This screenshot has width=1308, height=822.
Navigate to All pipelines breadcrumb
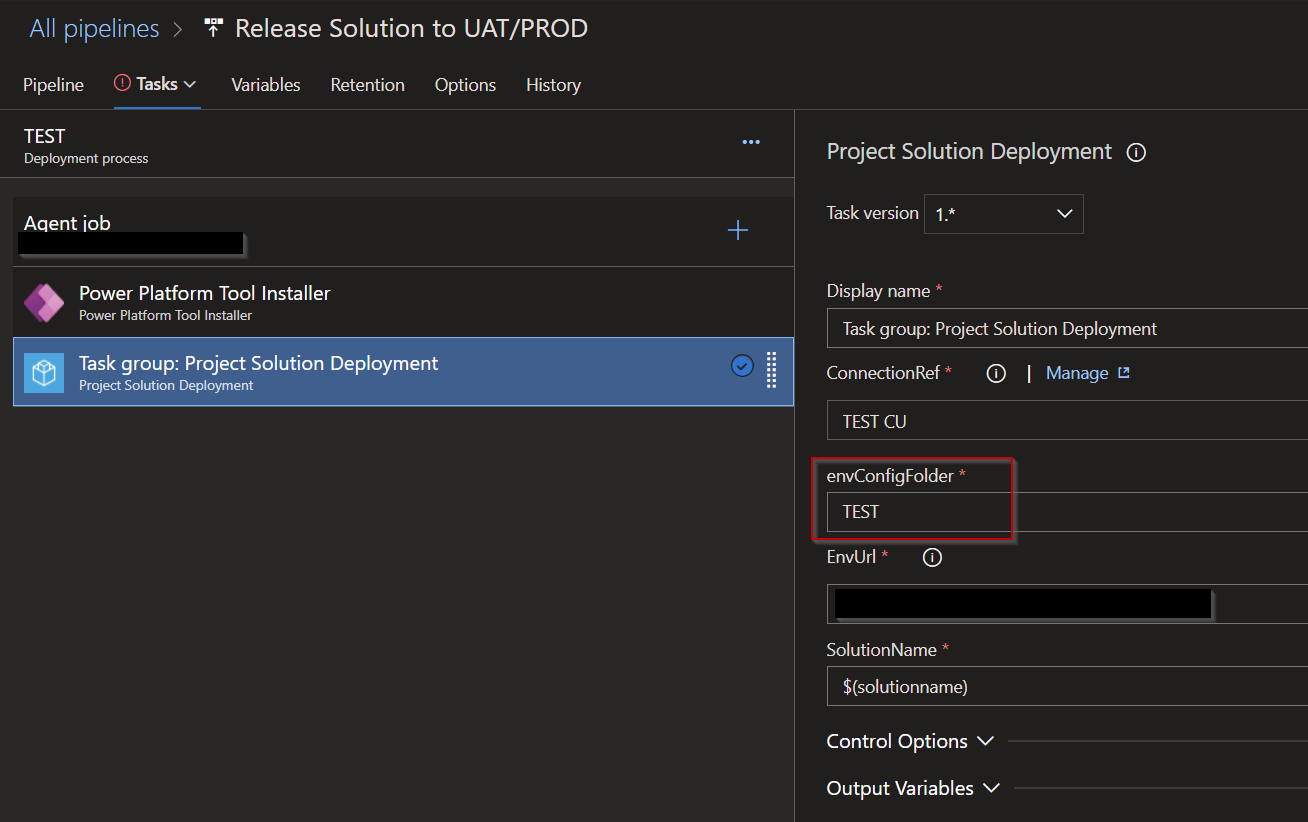click(x=94, y=29)
